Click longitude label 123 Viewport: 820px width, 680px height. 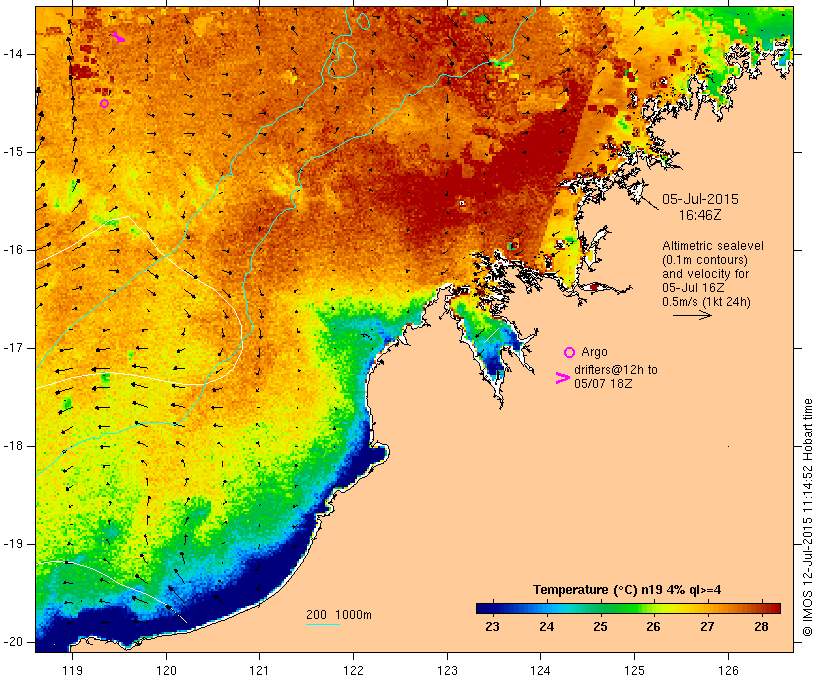coord(447,670)
